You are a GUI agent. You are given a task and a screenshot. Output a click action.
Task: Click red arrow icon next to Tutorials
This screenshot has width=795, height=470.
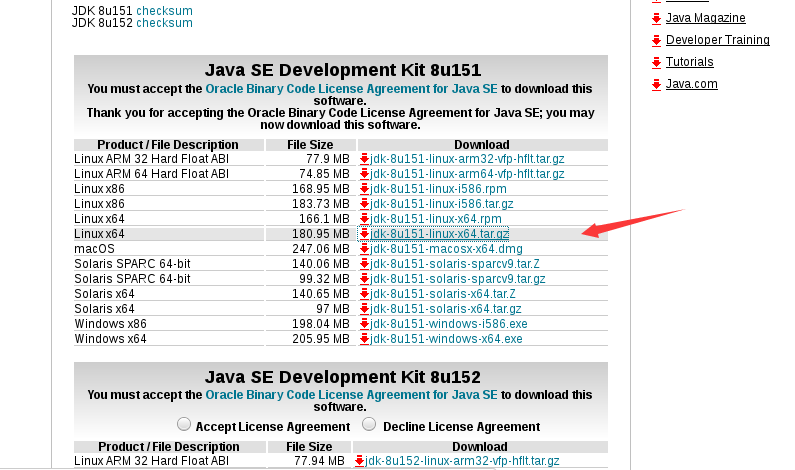click(x=656, y=62)
